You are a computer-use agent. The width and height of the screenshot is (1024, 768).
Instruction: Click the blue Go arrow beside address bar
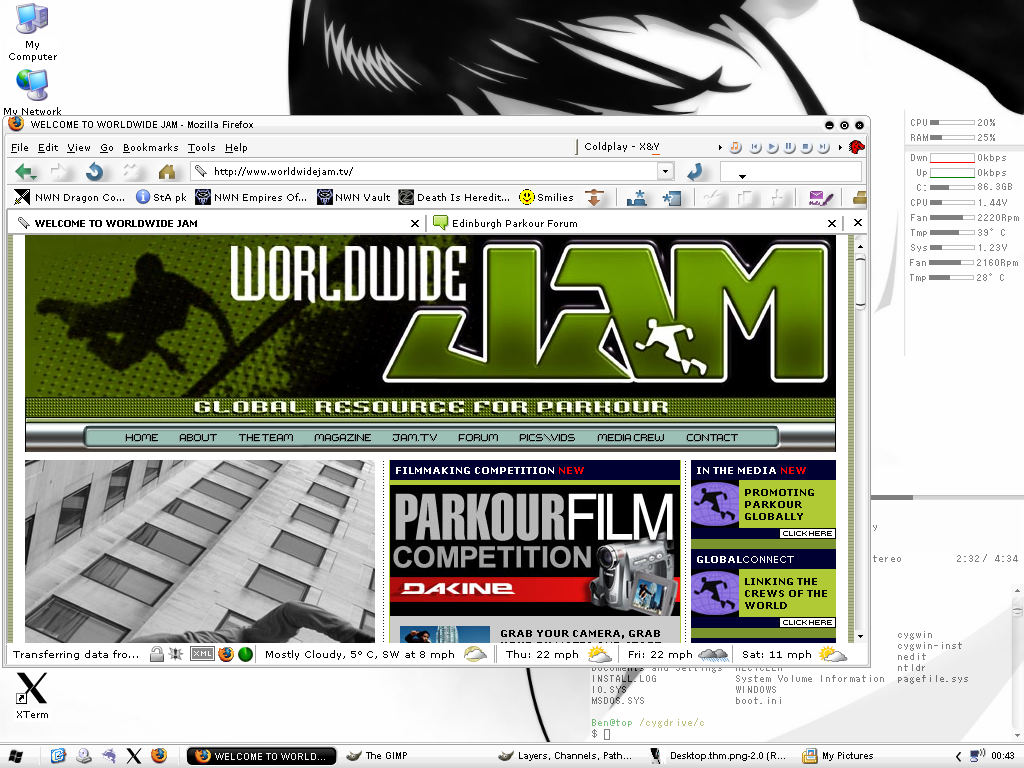tap(695, 172)
